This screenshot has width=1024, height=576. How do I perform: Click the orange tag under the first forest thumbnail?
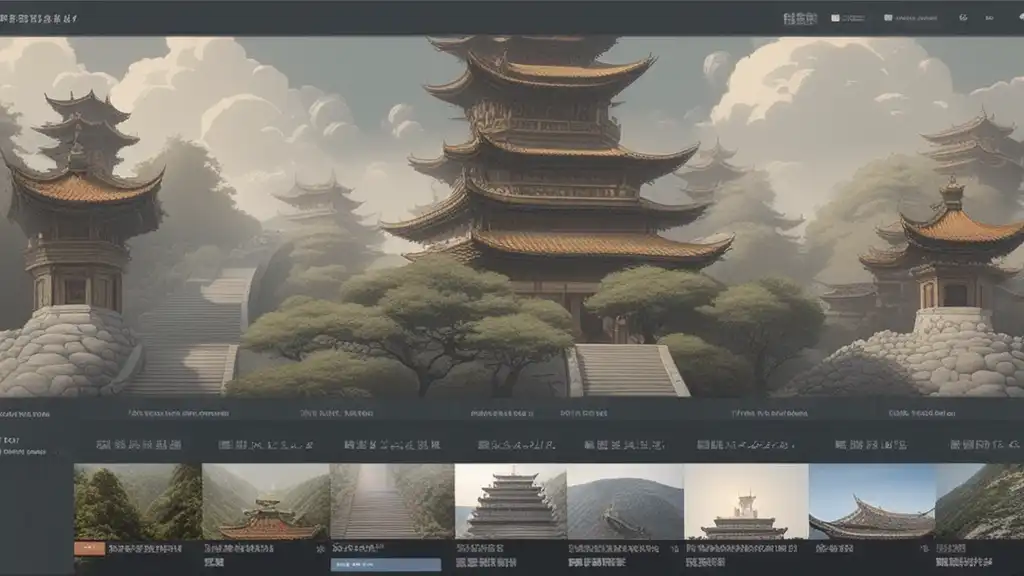pos(89,548)
